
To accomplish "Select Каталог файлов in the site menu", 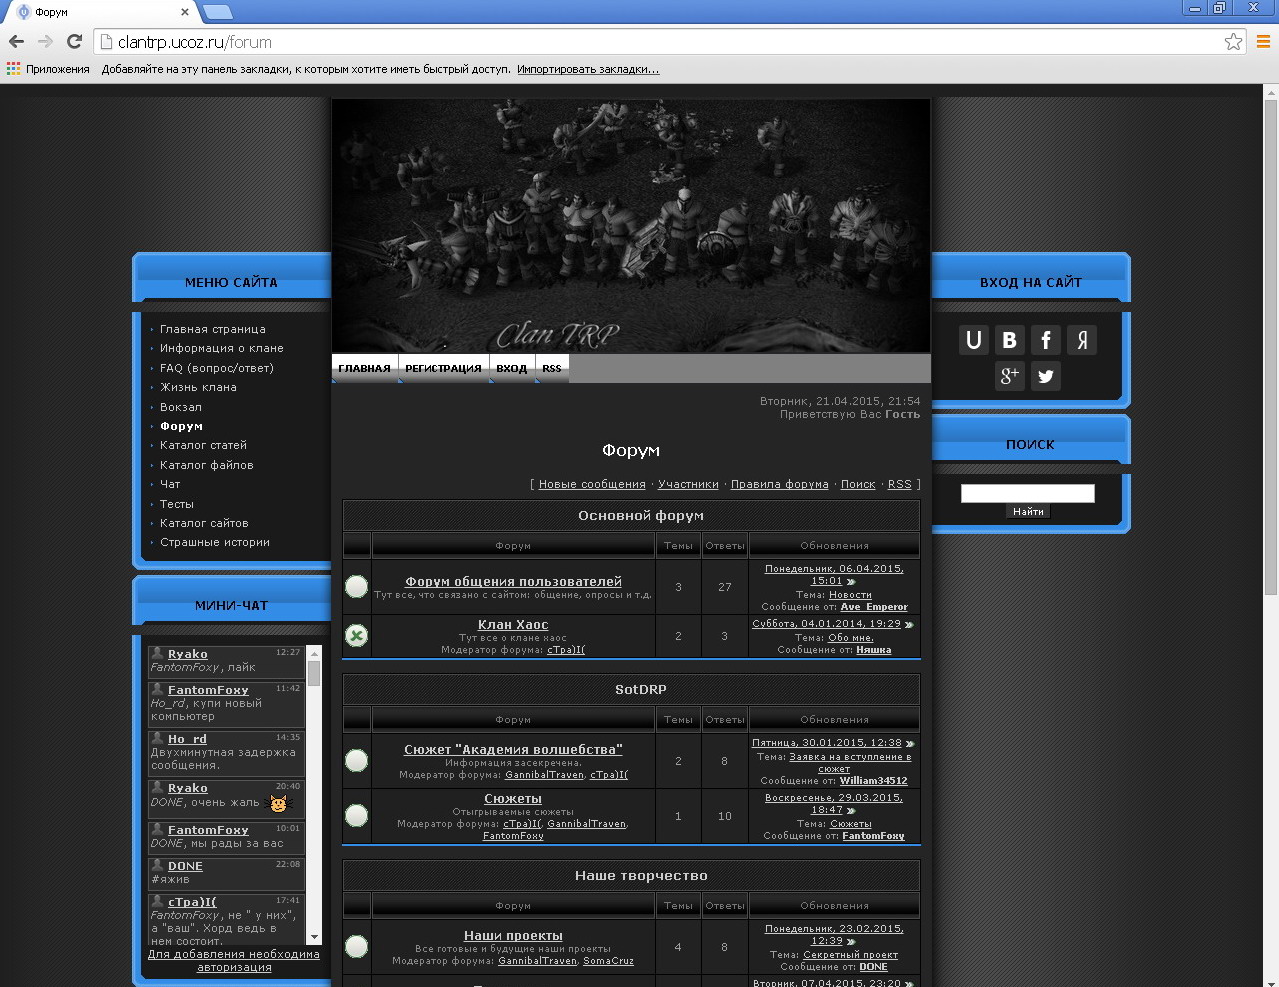I will [206, 465].
